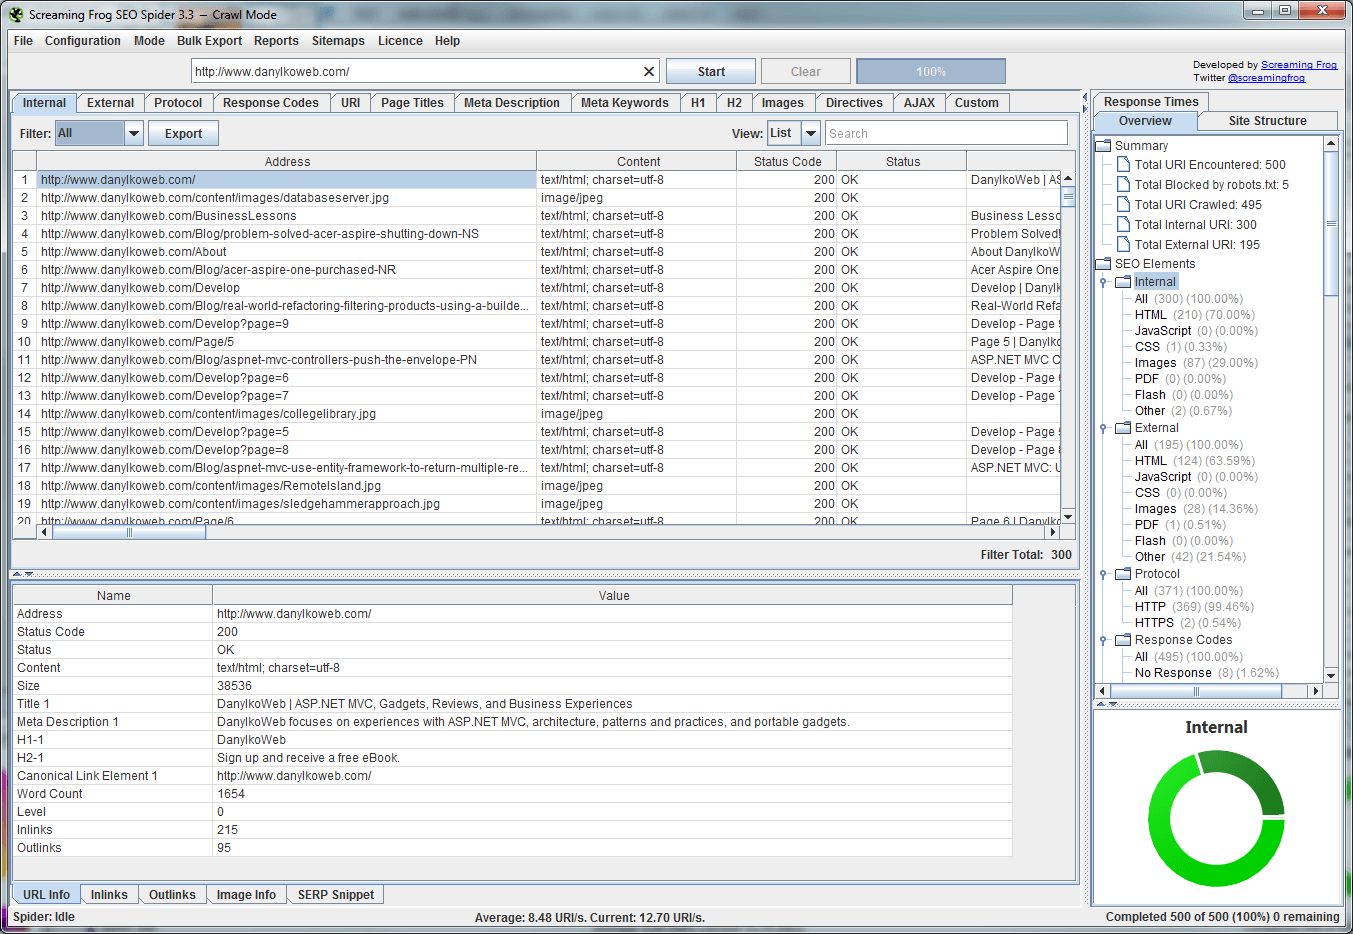
Task: Sort by the Status Code column header
Action: click(787, 162)
